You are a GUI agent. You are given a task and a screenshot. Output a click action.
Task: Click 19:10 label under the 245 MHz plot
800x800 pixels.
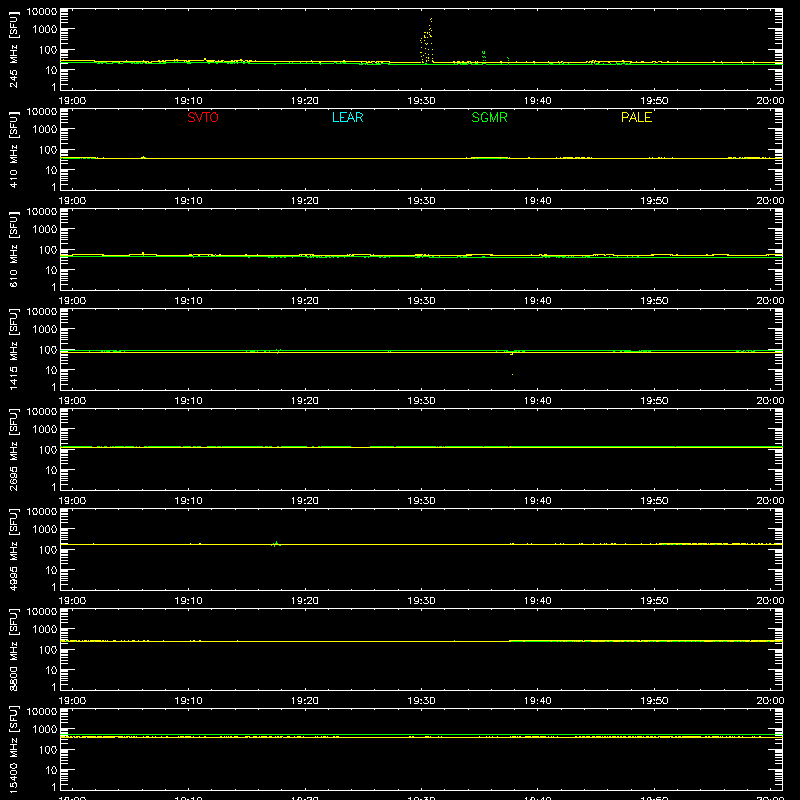pyautogui.click(x=188, y=101)
